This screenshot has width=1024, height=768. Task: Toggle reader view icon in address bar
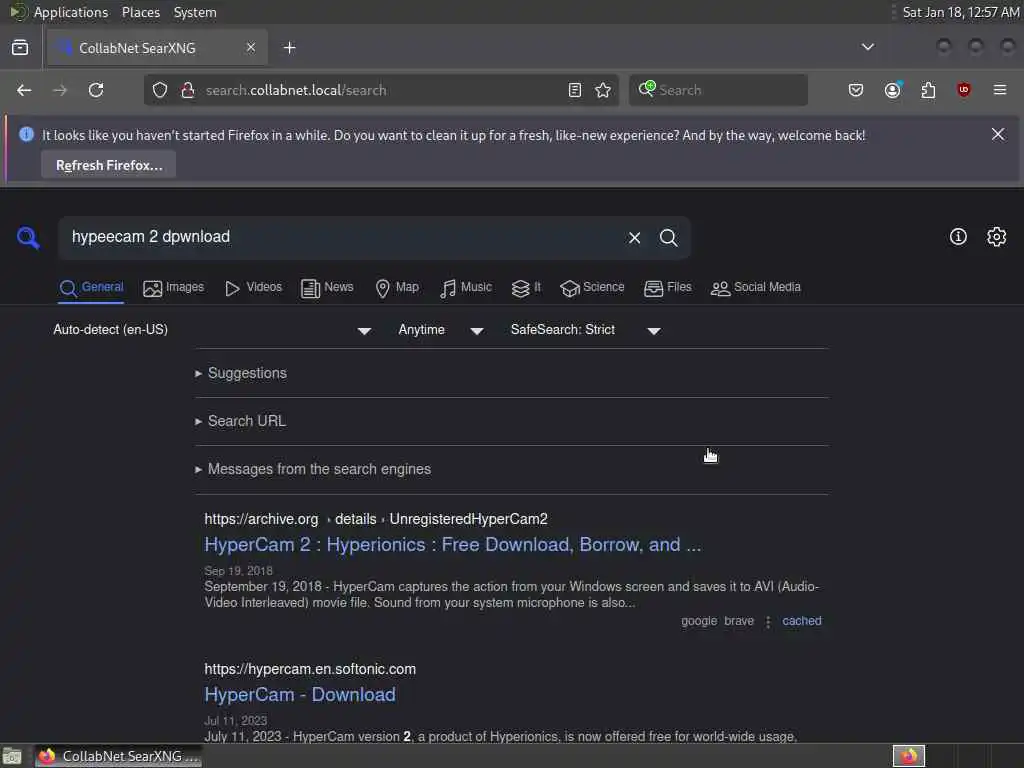(x=575, y=90)
